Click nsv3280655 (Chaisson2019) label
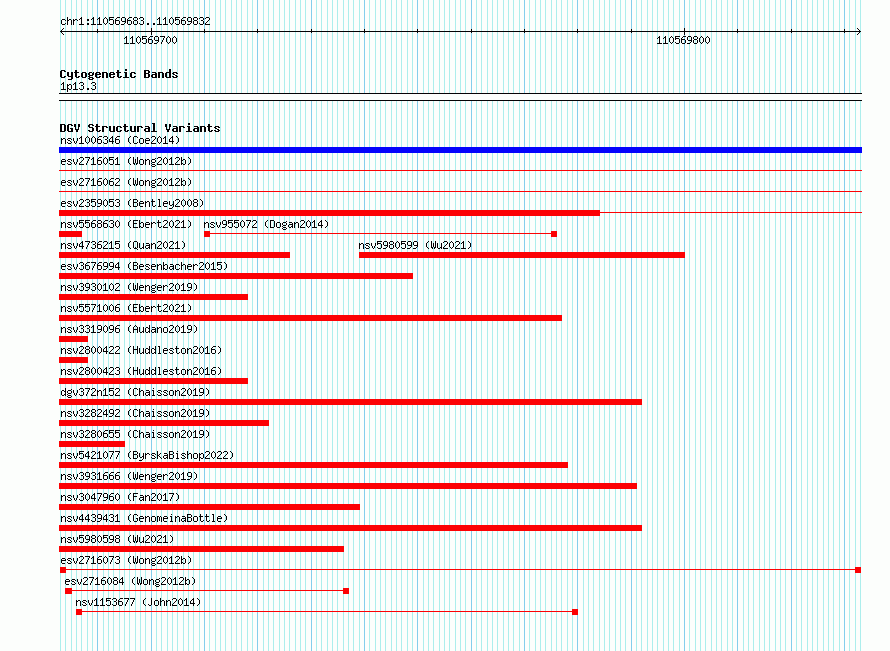This screenshot has width=890, height=651. (x=135, y=434)
